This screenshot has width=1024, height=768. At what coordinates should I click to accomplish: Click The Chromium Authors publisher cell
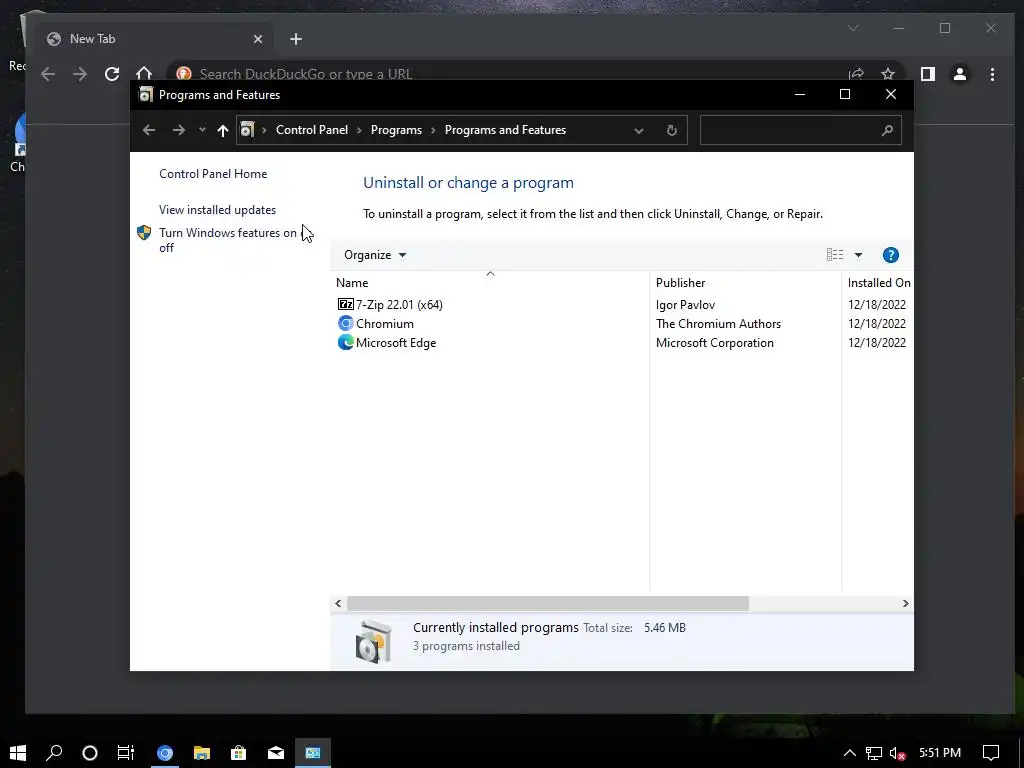coord(718,323)
